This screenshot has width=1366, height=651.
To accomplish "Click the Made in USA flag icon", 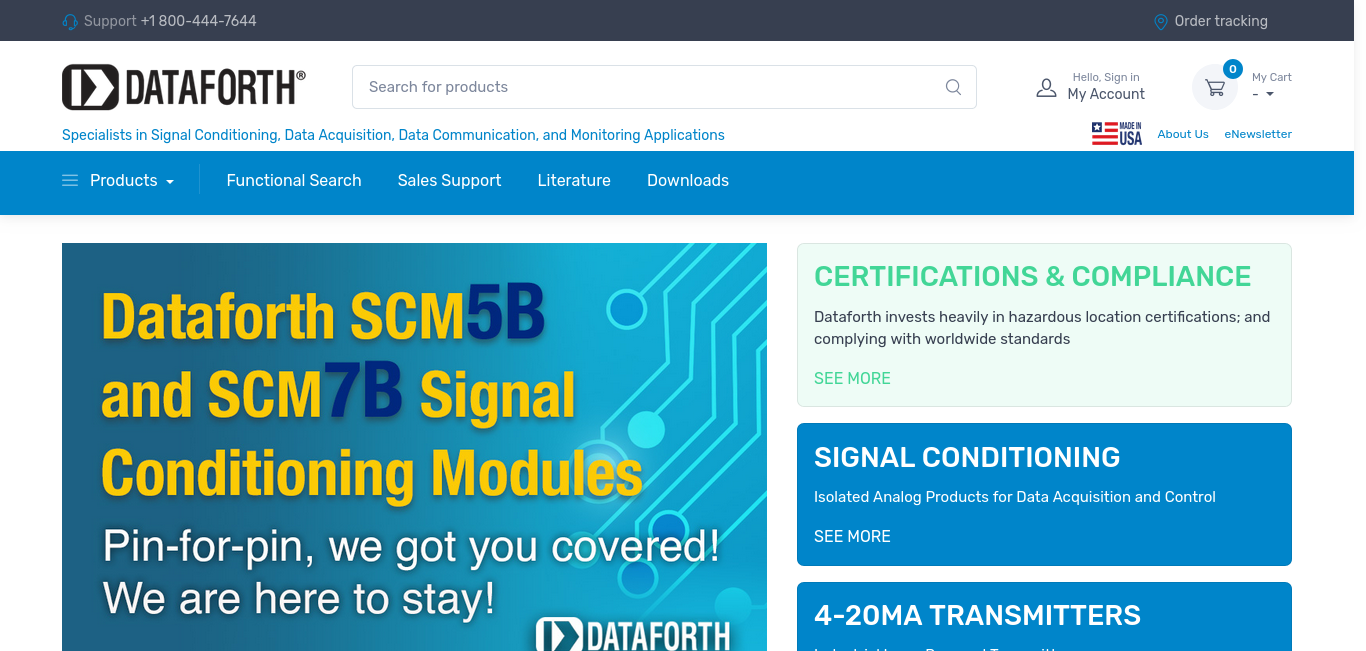I will (1117, 134).
